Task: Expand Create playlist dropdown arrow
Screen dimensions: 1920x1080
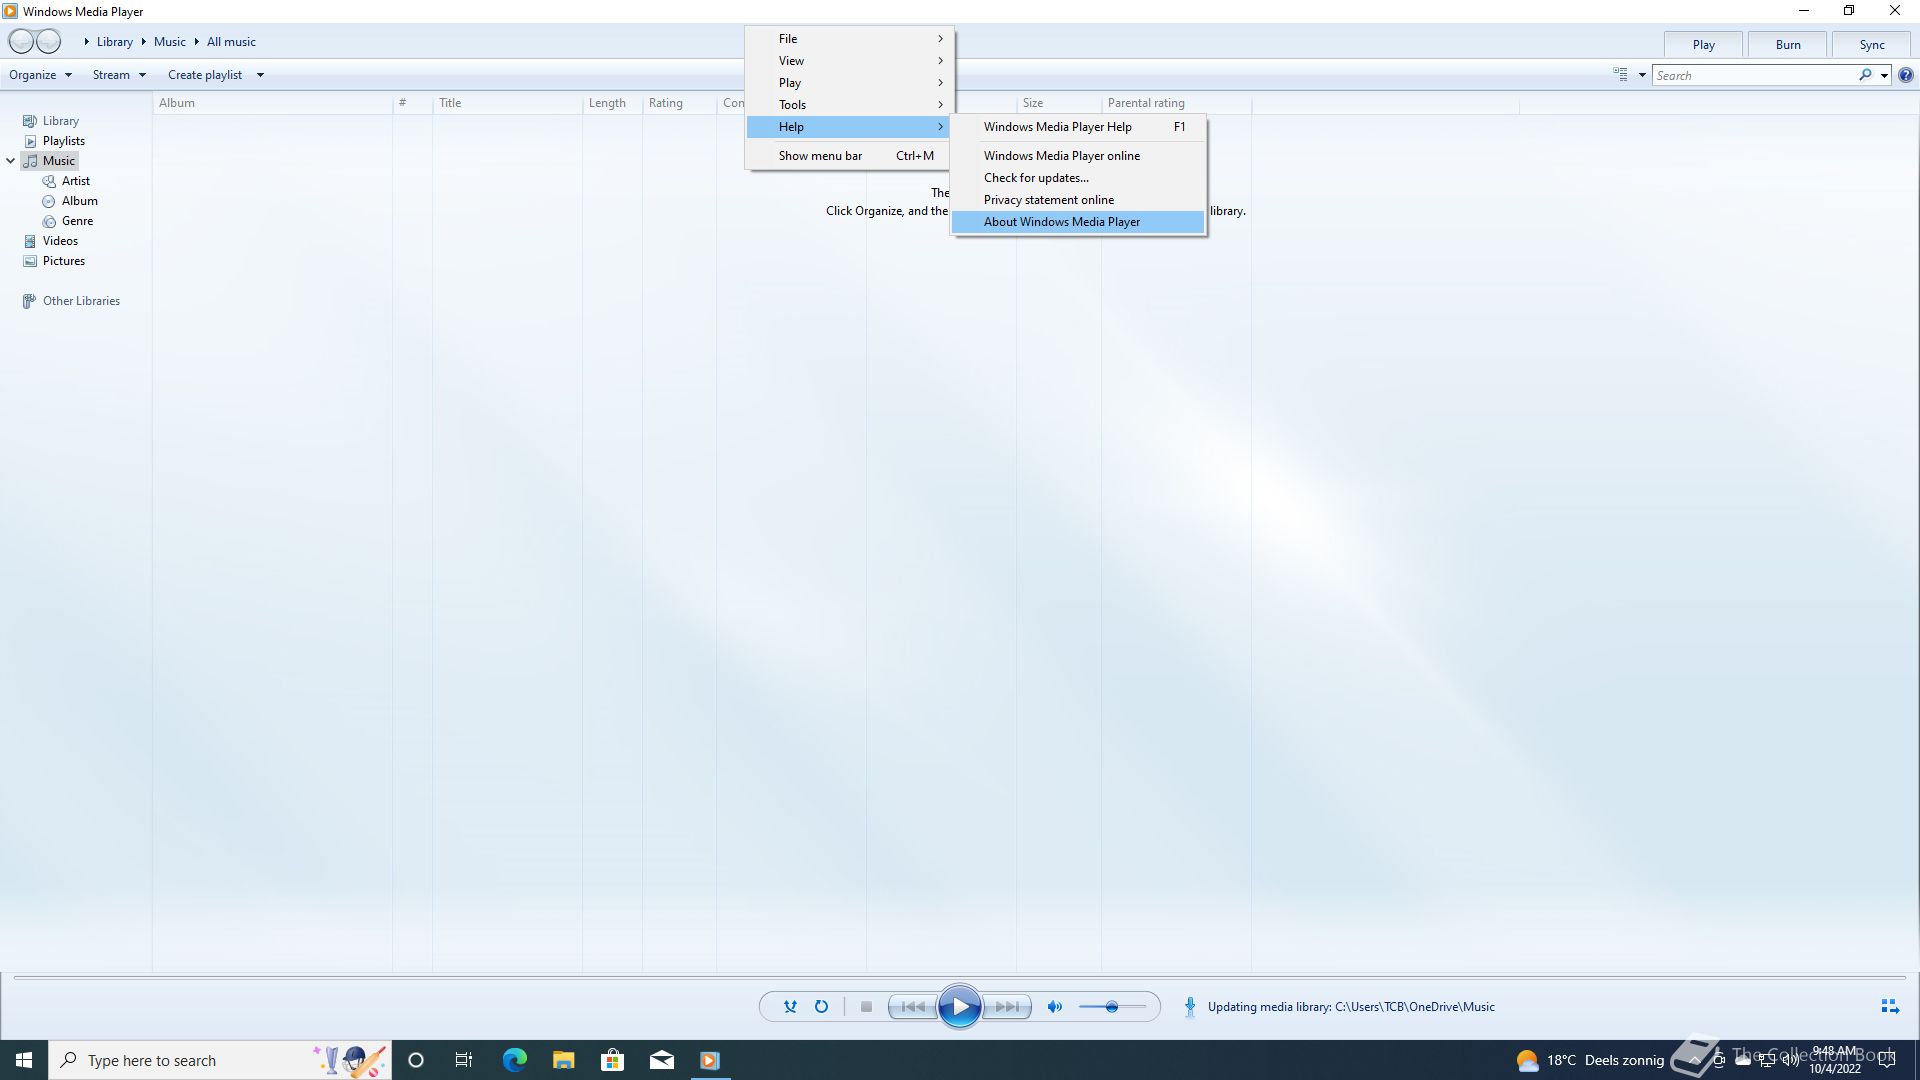Action: pos(260,75)
